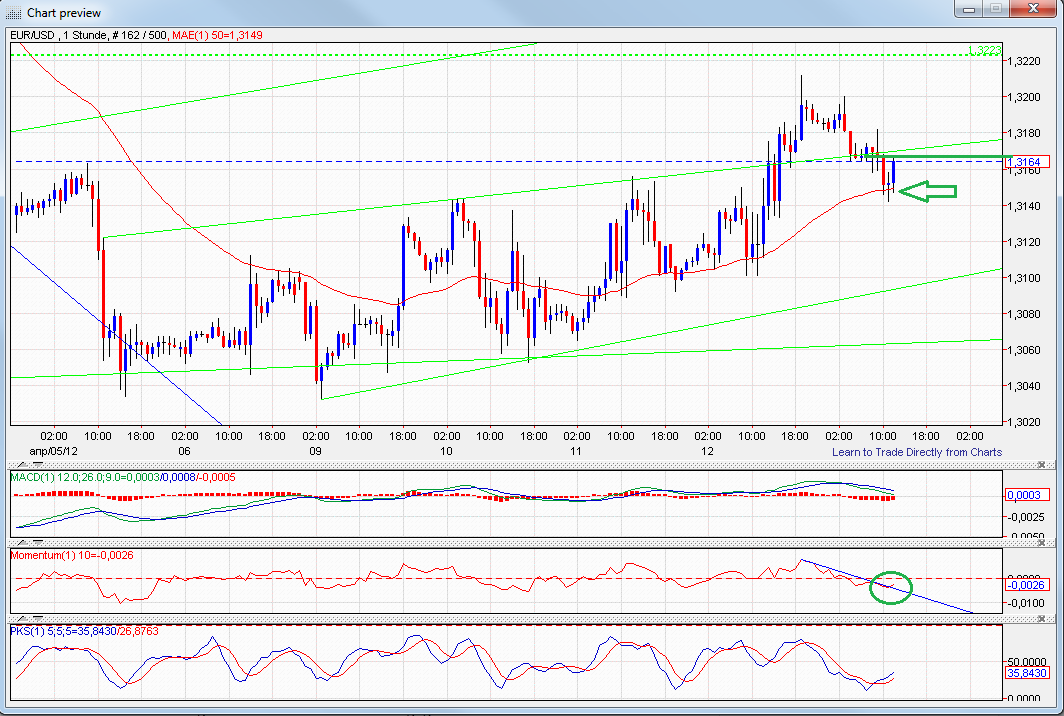Click the 50,0000 PKS axis label
The image size is (1064, 716).
click(1027, 661)
